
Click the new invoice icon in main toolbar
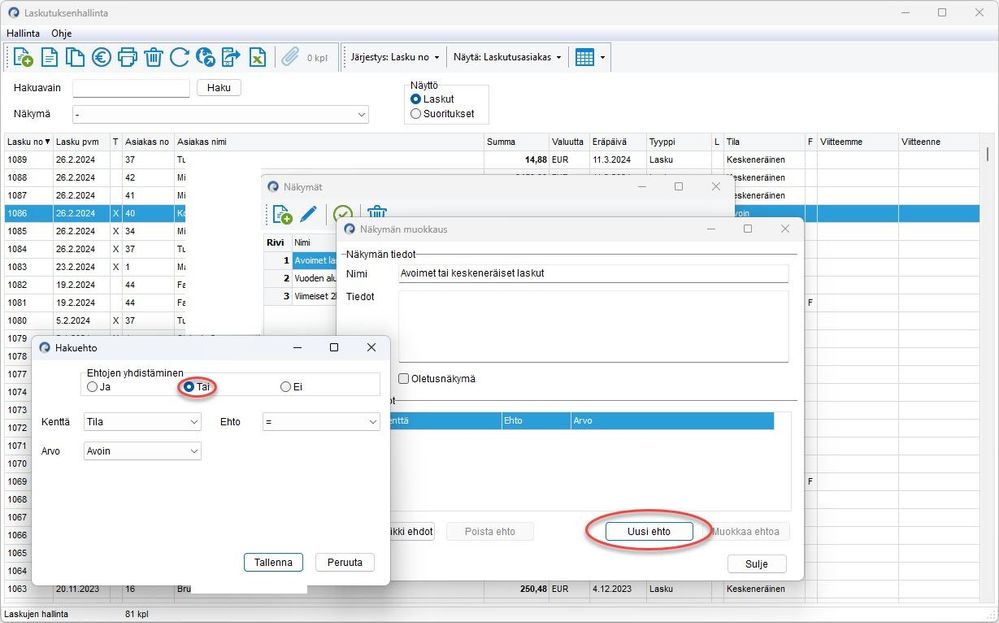click(23, 57)
